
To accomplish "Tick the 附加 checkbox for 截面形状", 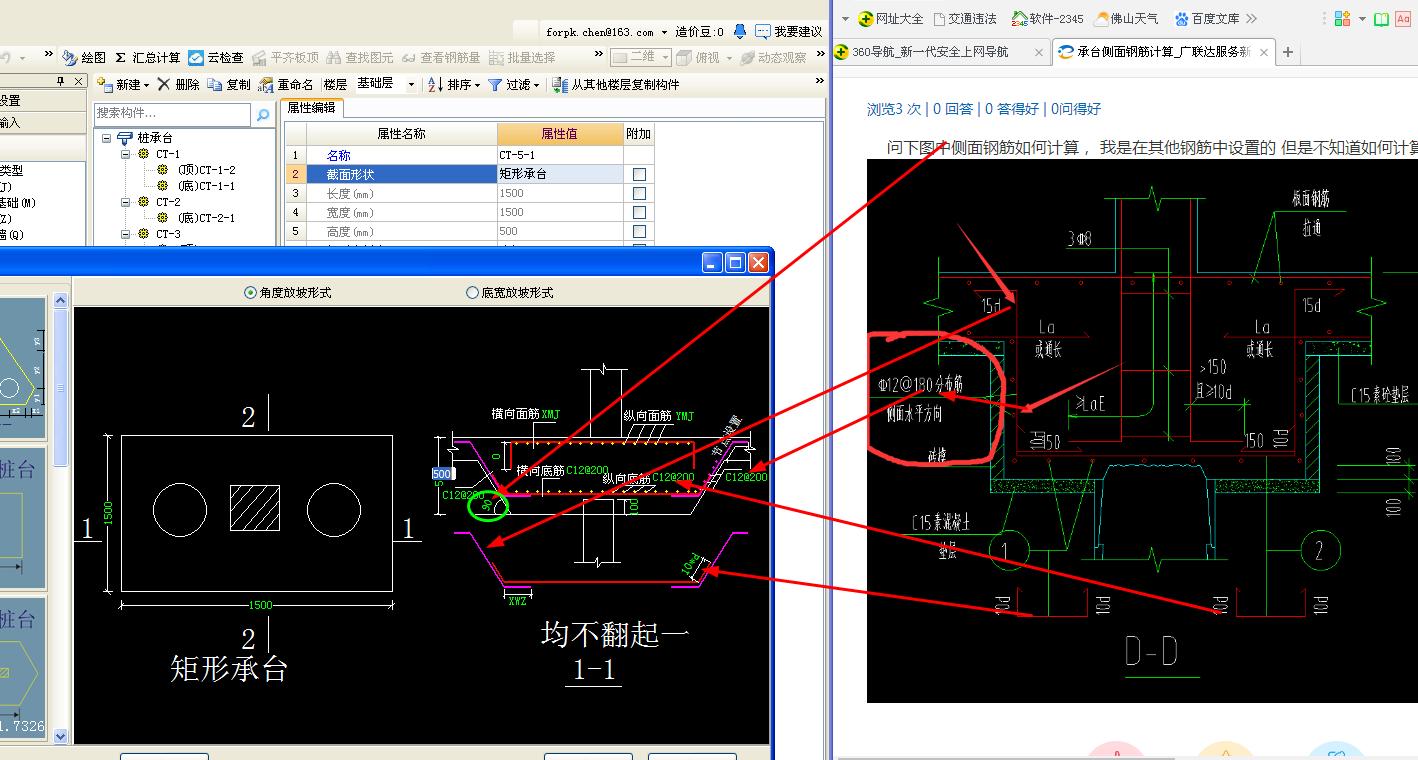I will pos(639,174).
